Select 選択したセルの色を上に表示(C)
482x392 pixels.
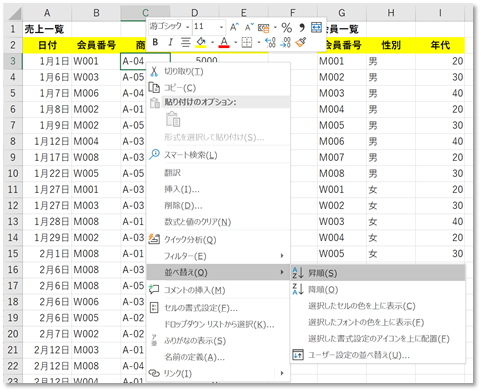tap(378, 306)
